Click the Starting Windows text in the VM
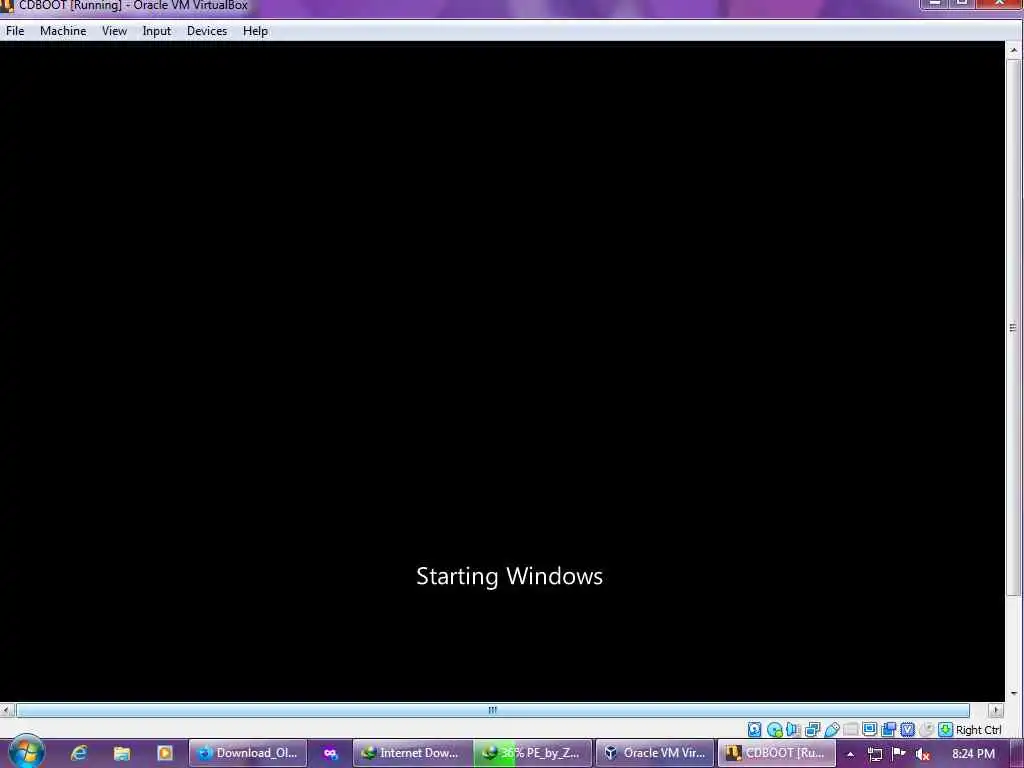This screenshot has height=768, width=1024. point(509,576)
